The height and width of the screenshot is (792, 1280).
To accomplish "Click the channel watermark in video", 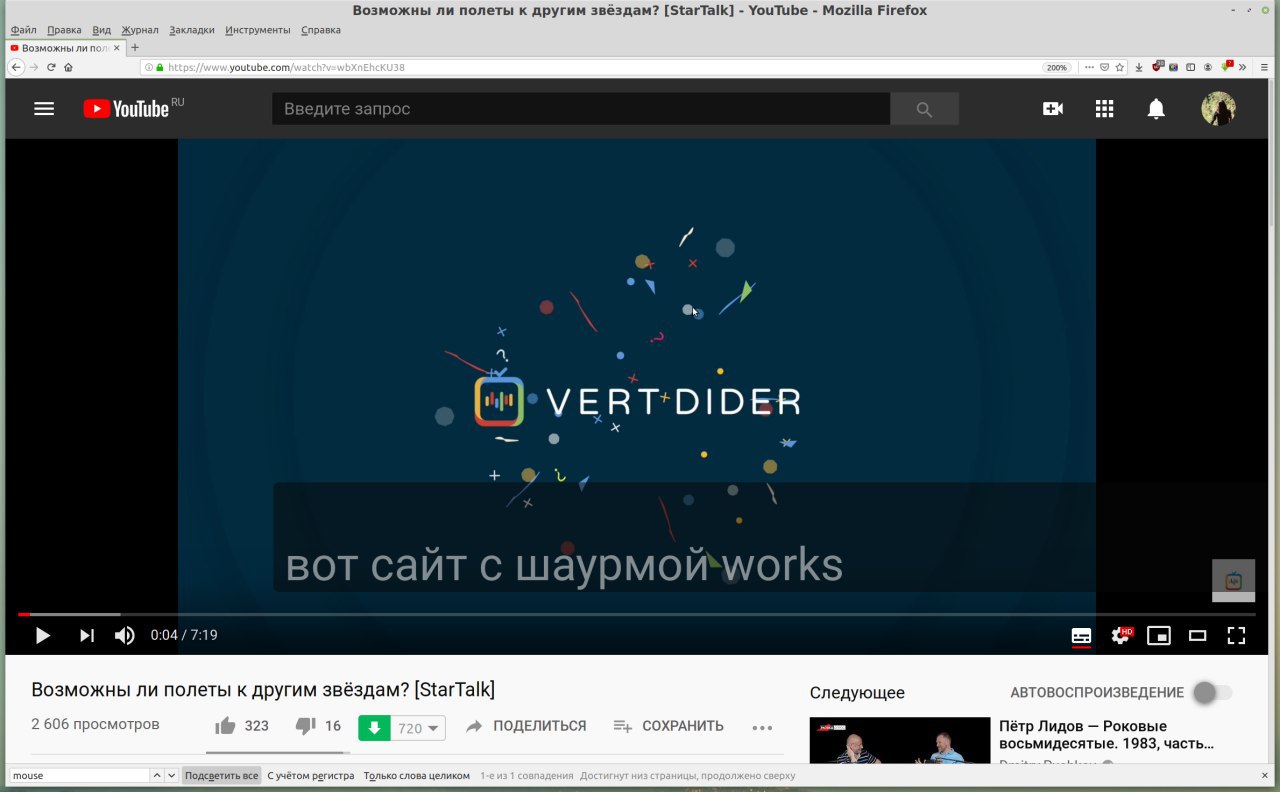I will 1233,580.
